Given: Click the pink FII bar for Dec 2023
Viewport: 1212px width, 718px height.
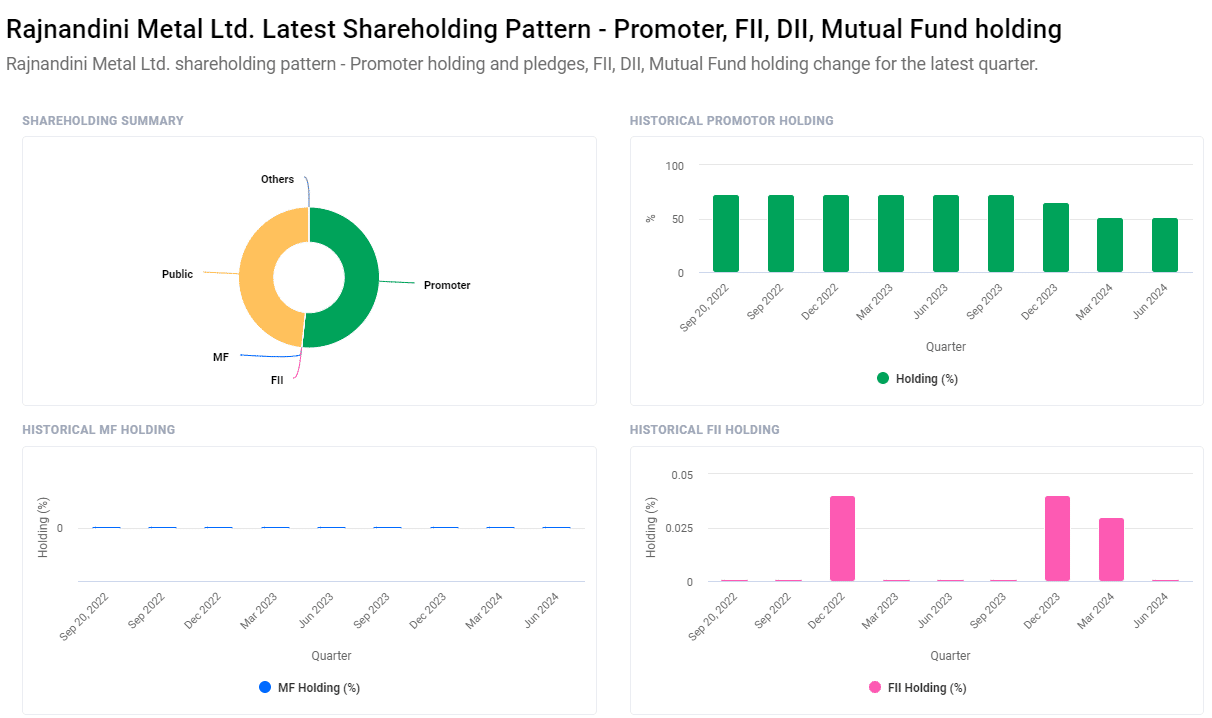Looking at the screenshot, I should [x=1057, y=539].
